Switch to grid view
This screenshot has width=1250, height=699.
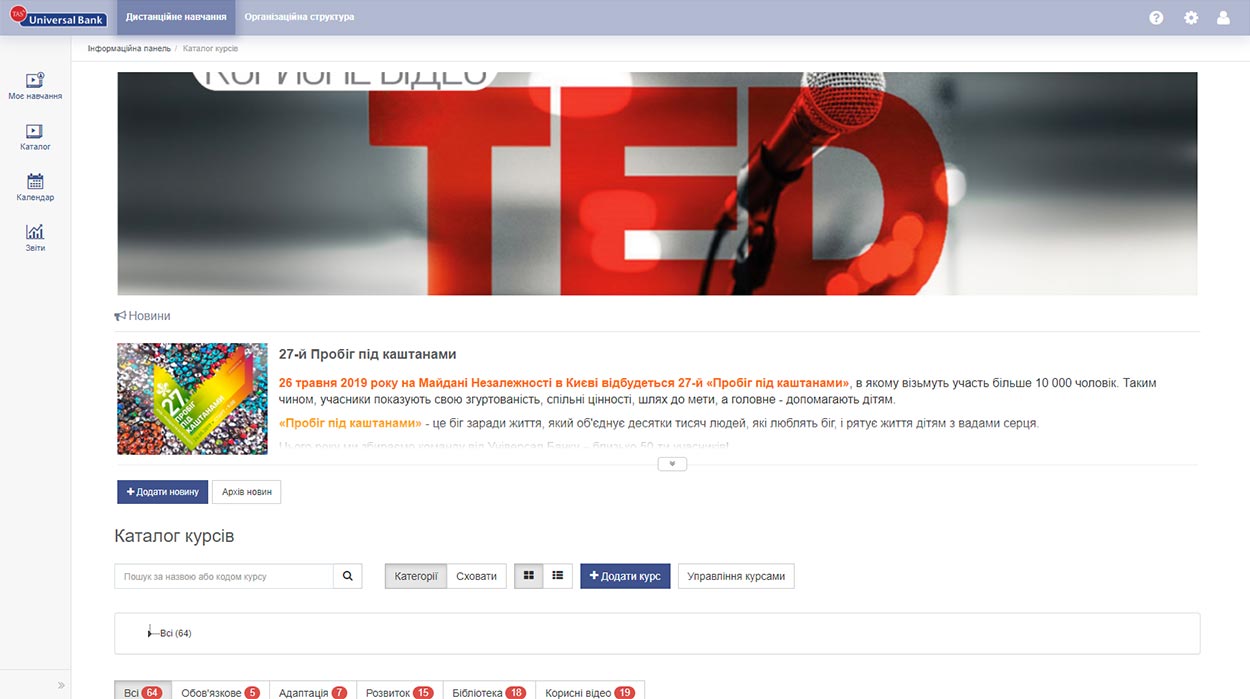pyautogui.click(x=529, y=576)
